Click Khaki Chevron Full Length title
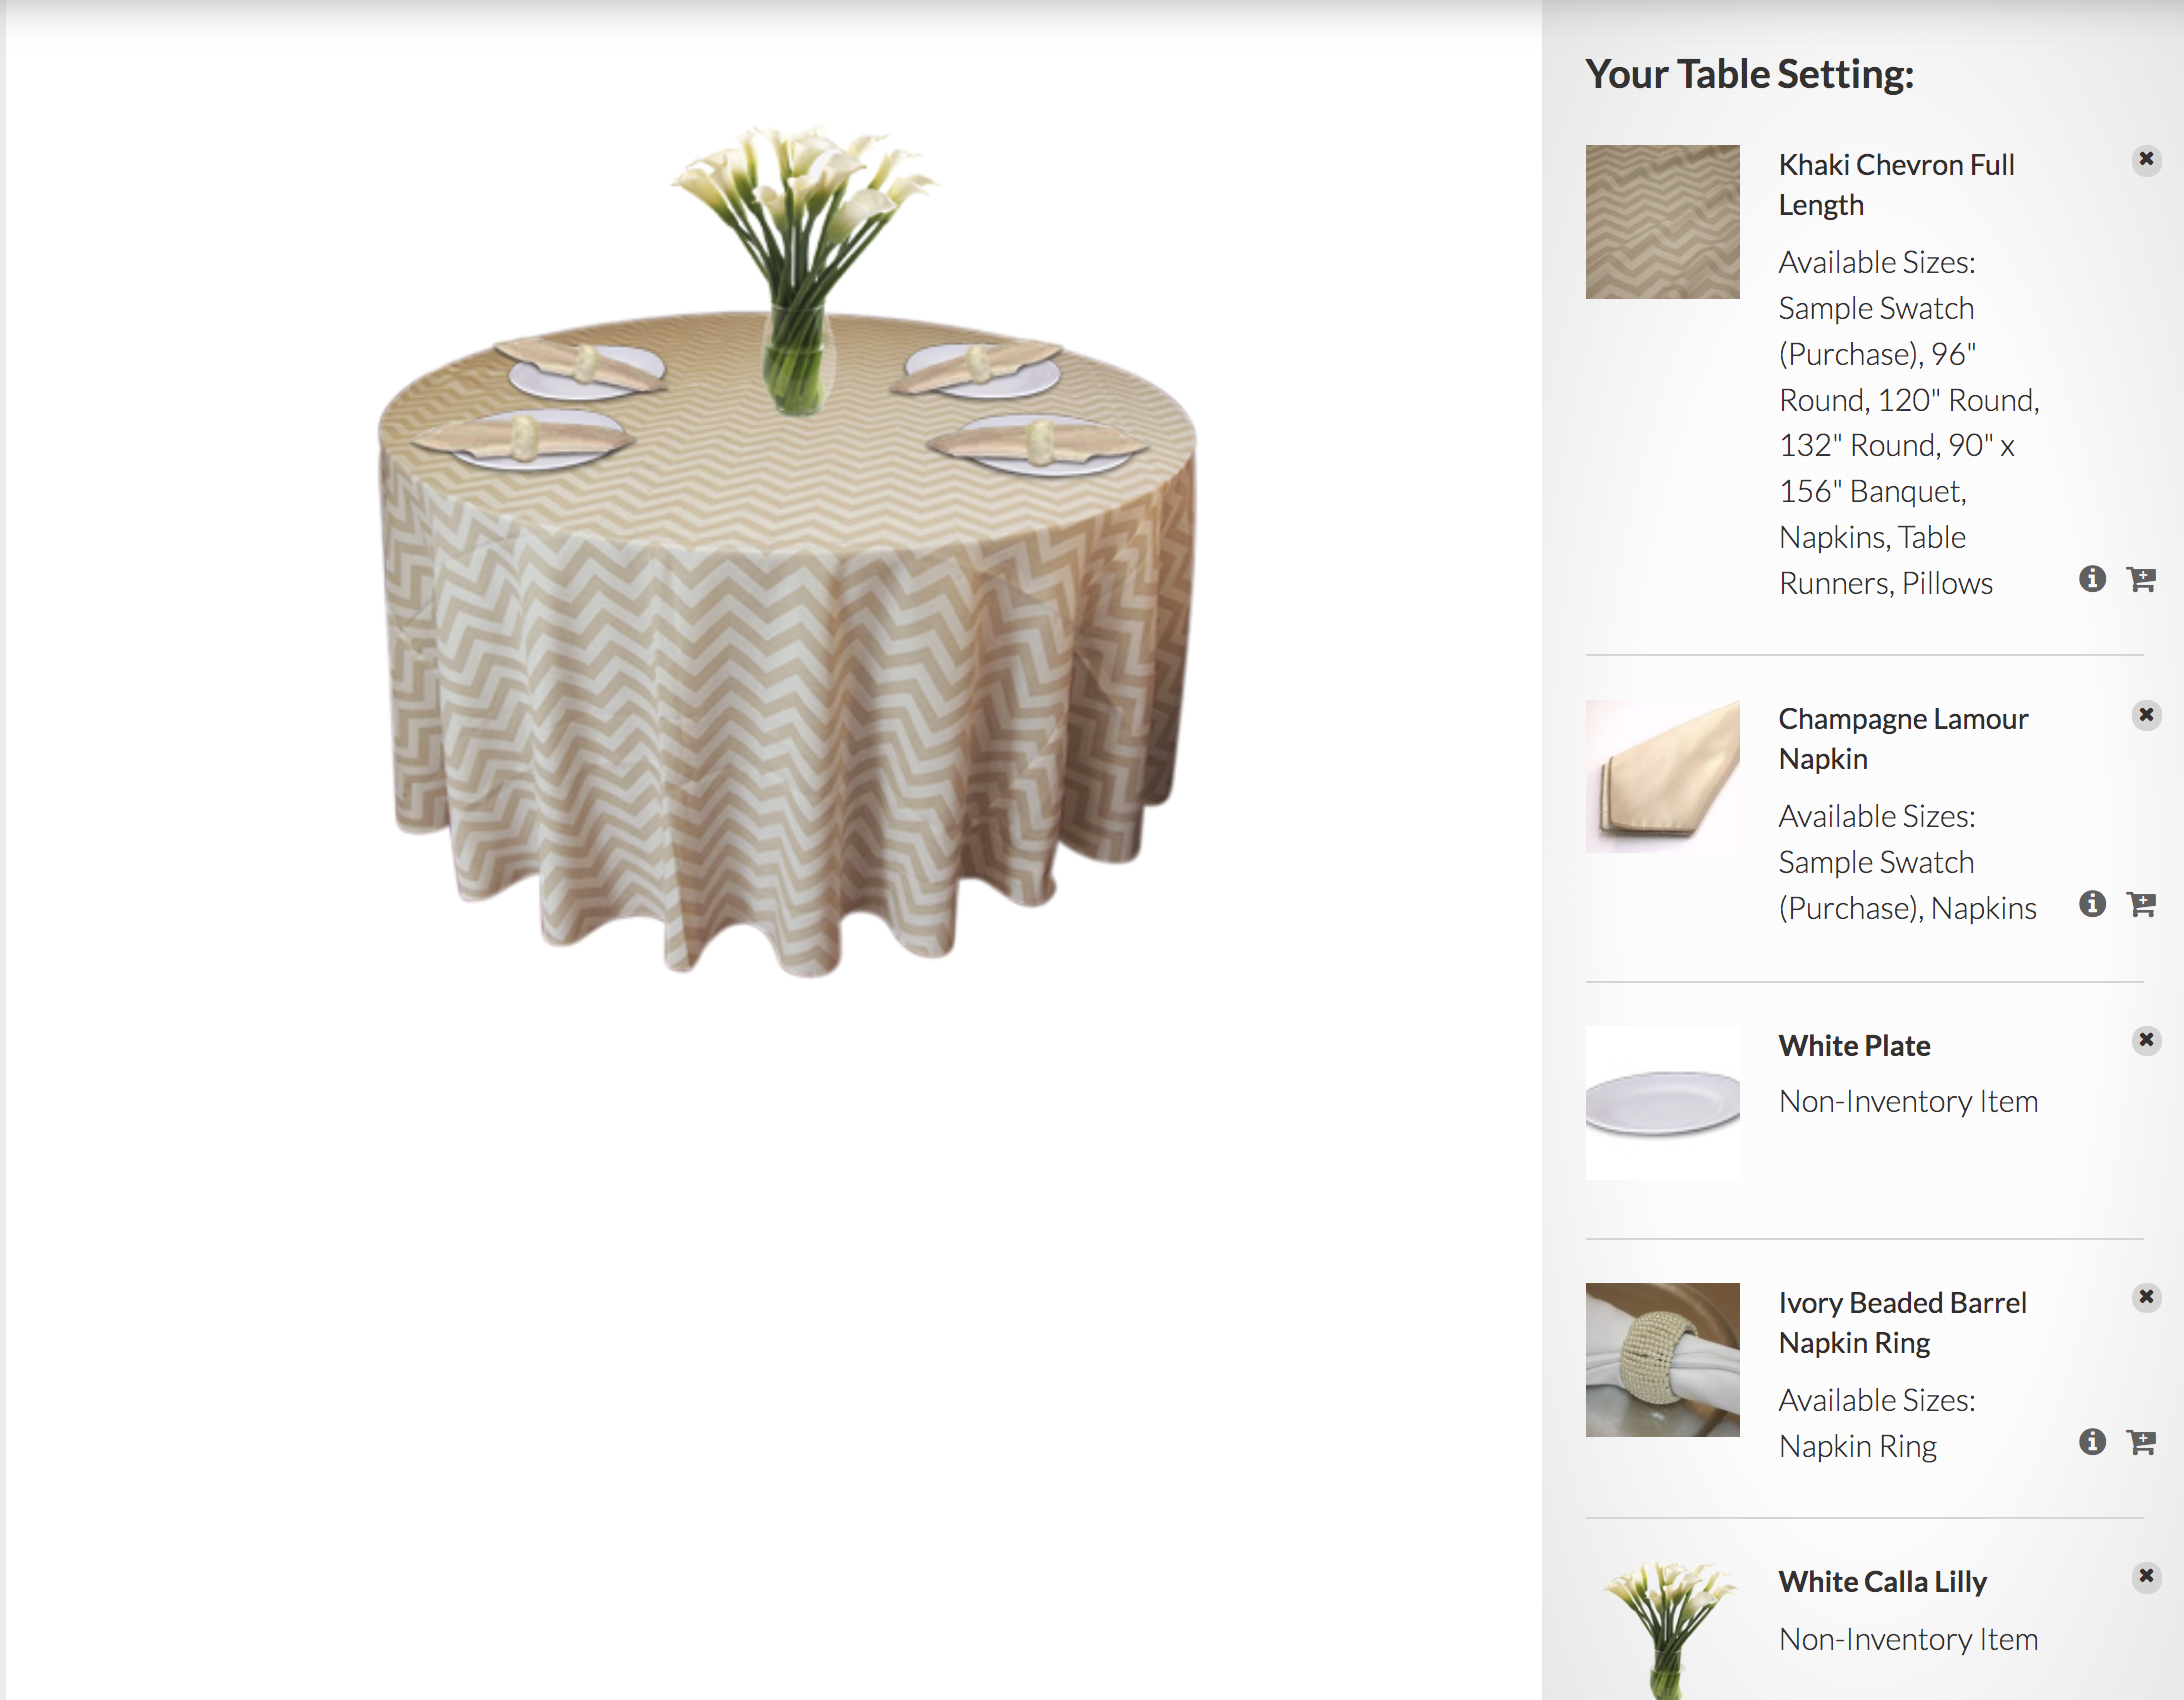Viewport: 2184px width, 1700px height. click(1896, 185)
